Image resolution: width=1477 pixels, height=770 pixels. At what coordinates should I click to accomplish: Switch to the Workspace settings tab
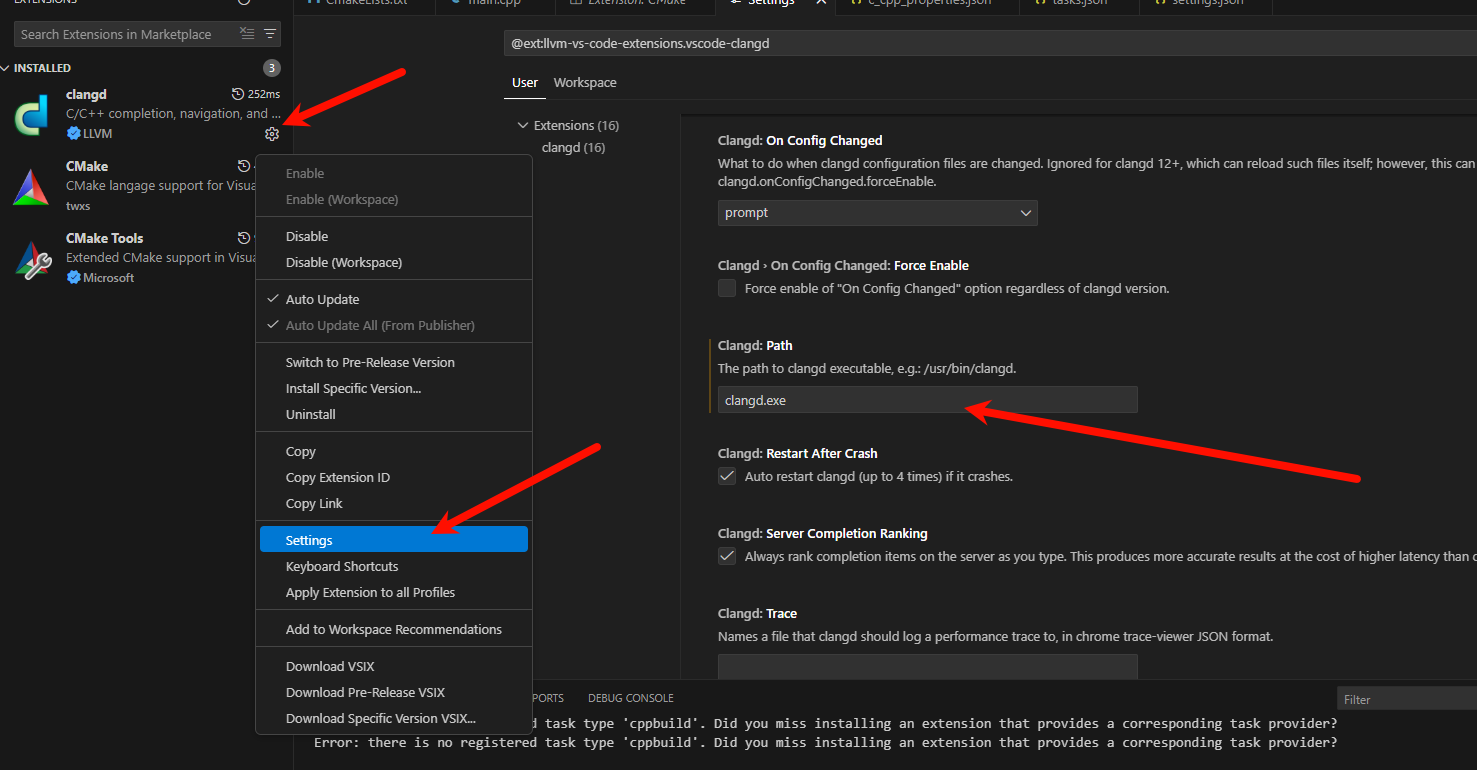tap(585, 83)
